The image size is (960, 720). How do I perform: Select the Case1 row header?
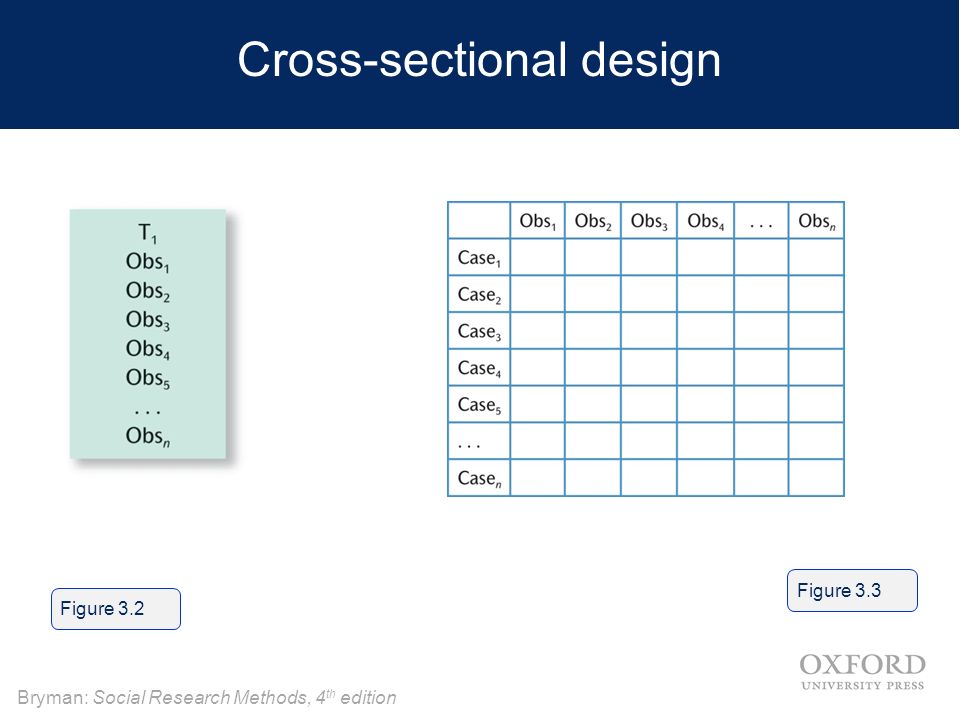(479, 258)
